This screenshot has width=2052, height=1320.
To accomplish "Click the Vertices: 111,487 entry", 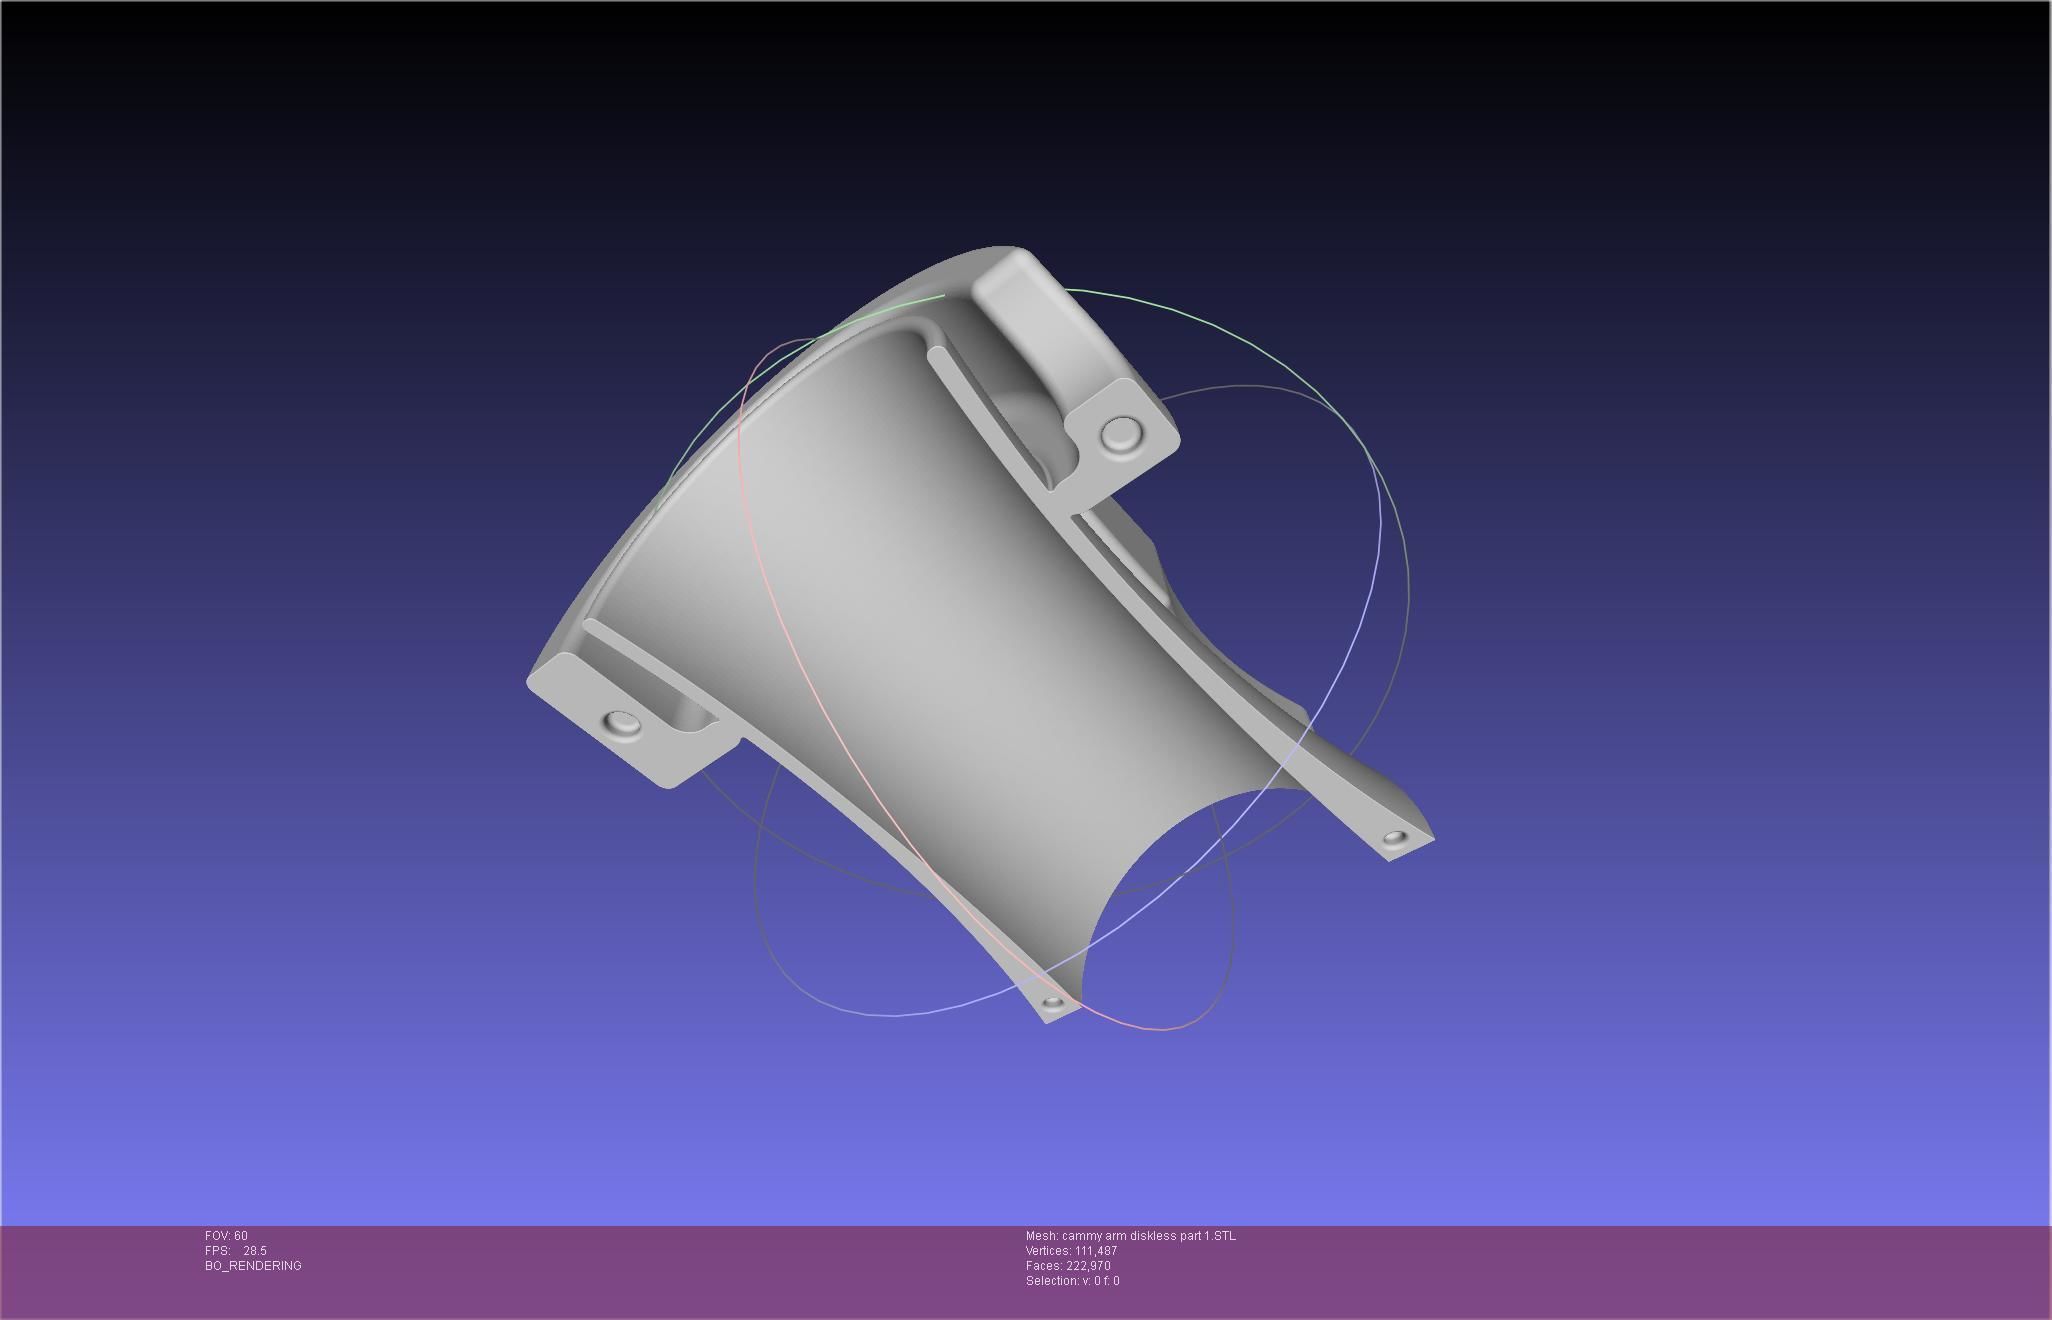I will [x=1071, y=1251].
